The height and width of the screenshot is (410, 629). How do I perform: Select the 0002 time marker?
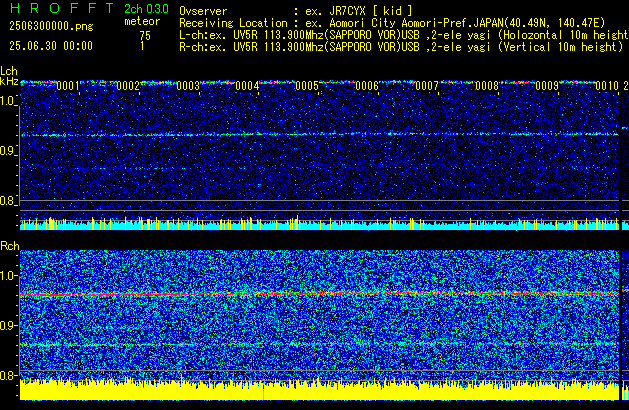point(128,86)
